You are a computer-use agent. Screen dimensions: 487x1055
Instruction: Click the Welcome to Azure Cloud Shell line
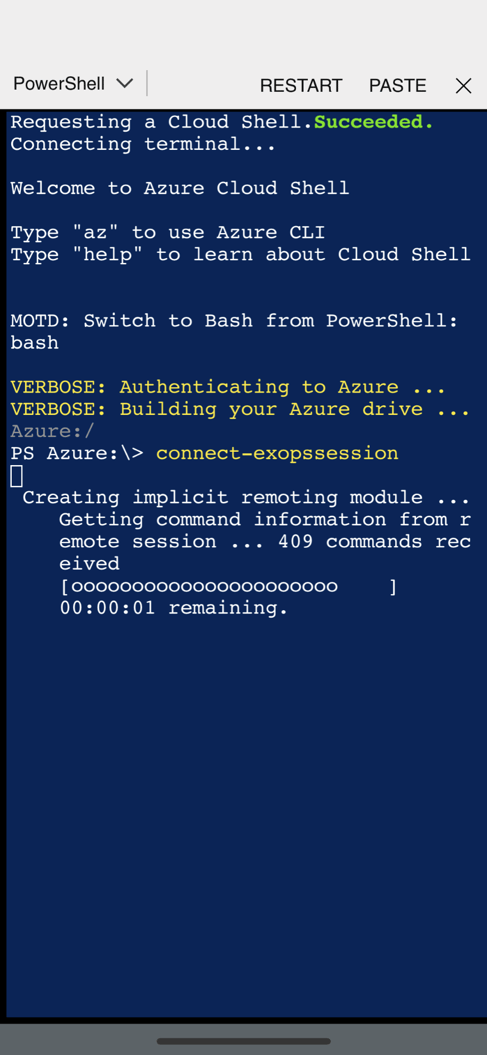coord(180,188)
